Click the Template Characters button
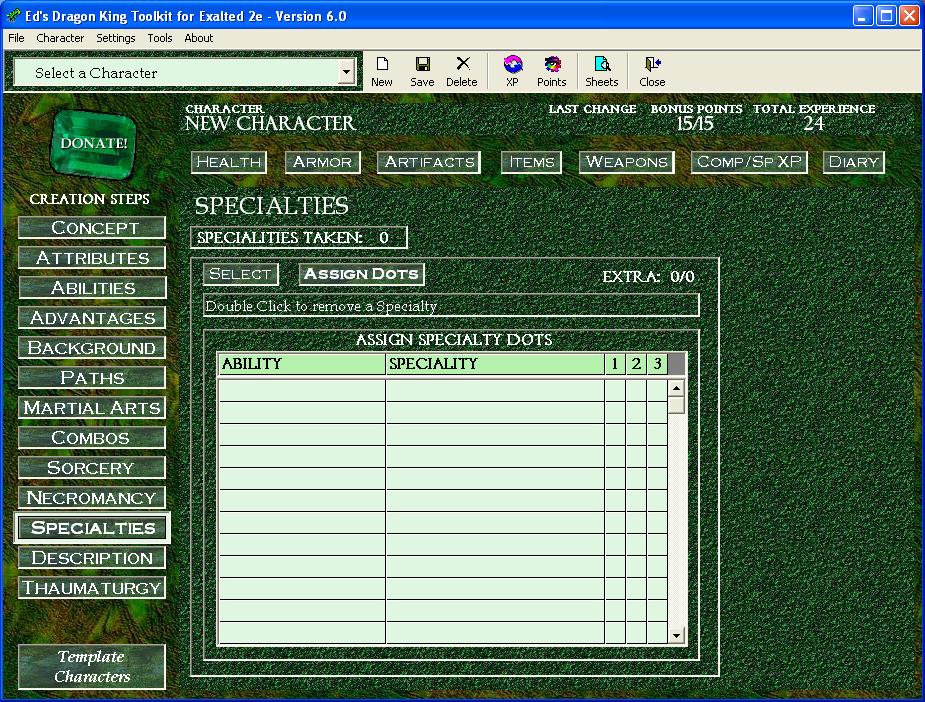Screen dimensions: 925x702 92,667
